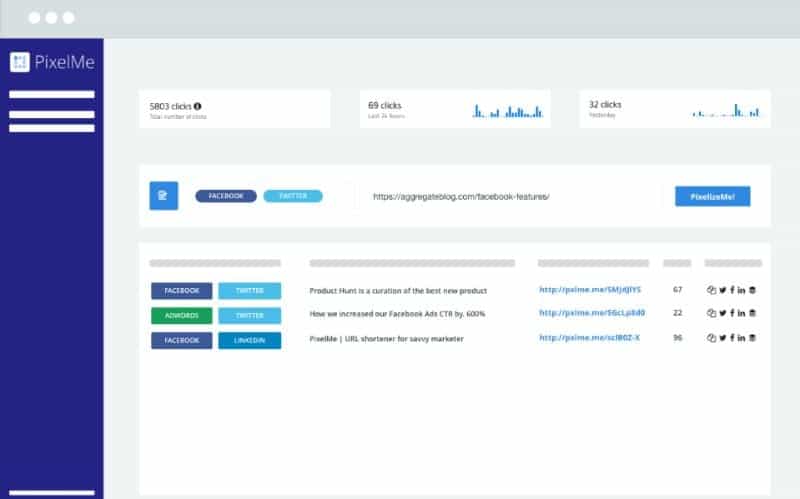Click the aggregateblog.com URL input field
800x499 pixels.
tap(510, 196)
